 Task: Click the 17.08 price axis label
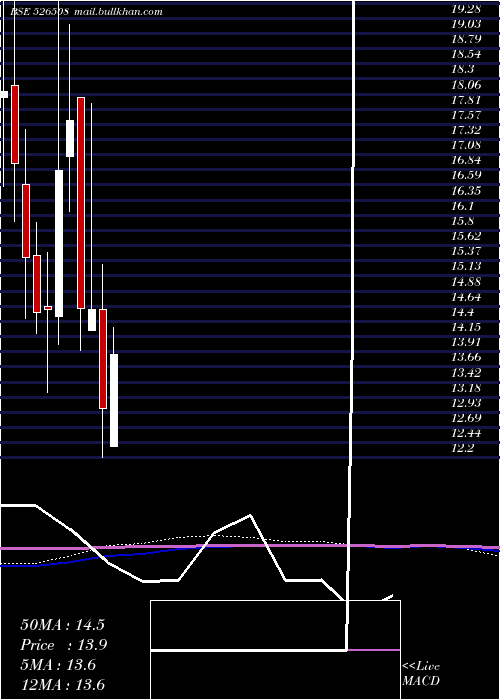point(466,145)
